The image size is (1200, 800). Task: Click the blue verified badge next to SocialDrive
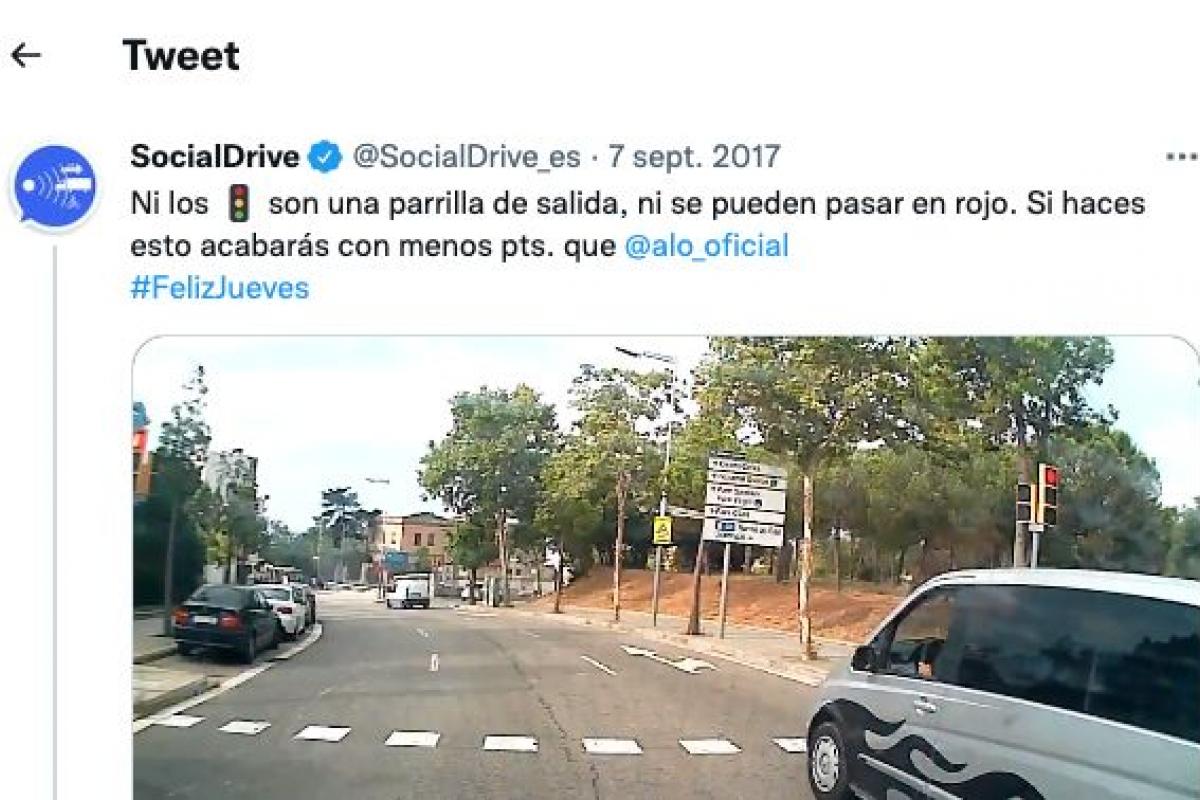[x=325, y=157]
